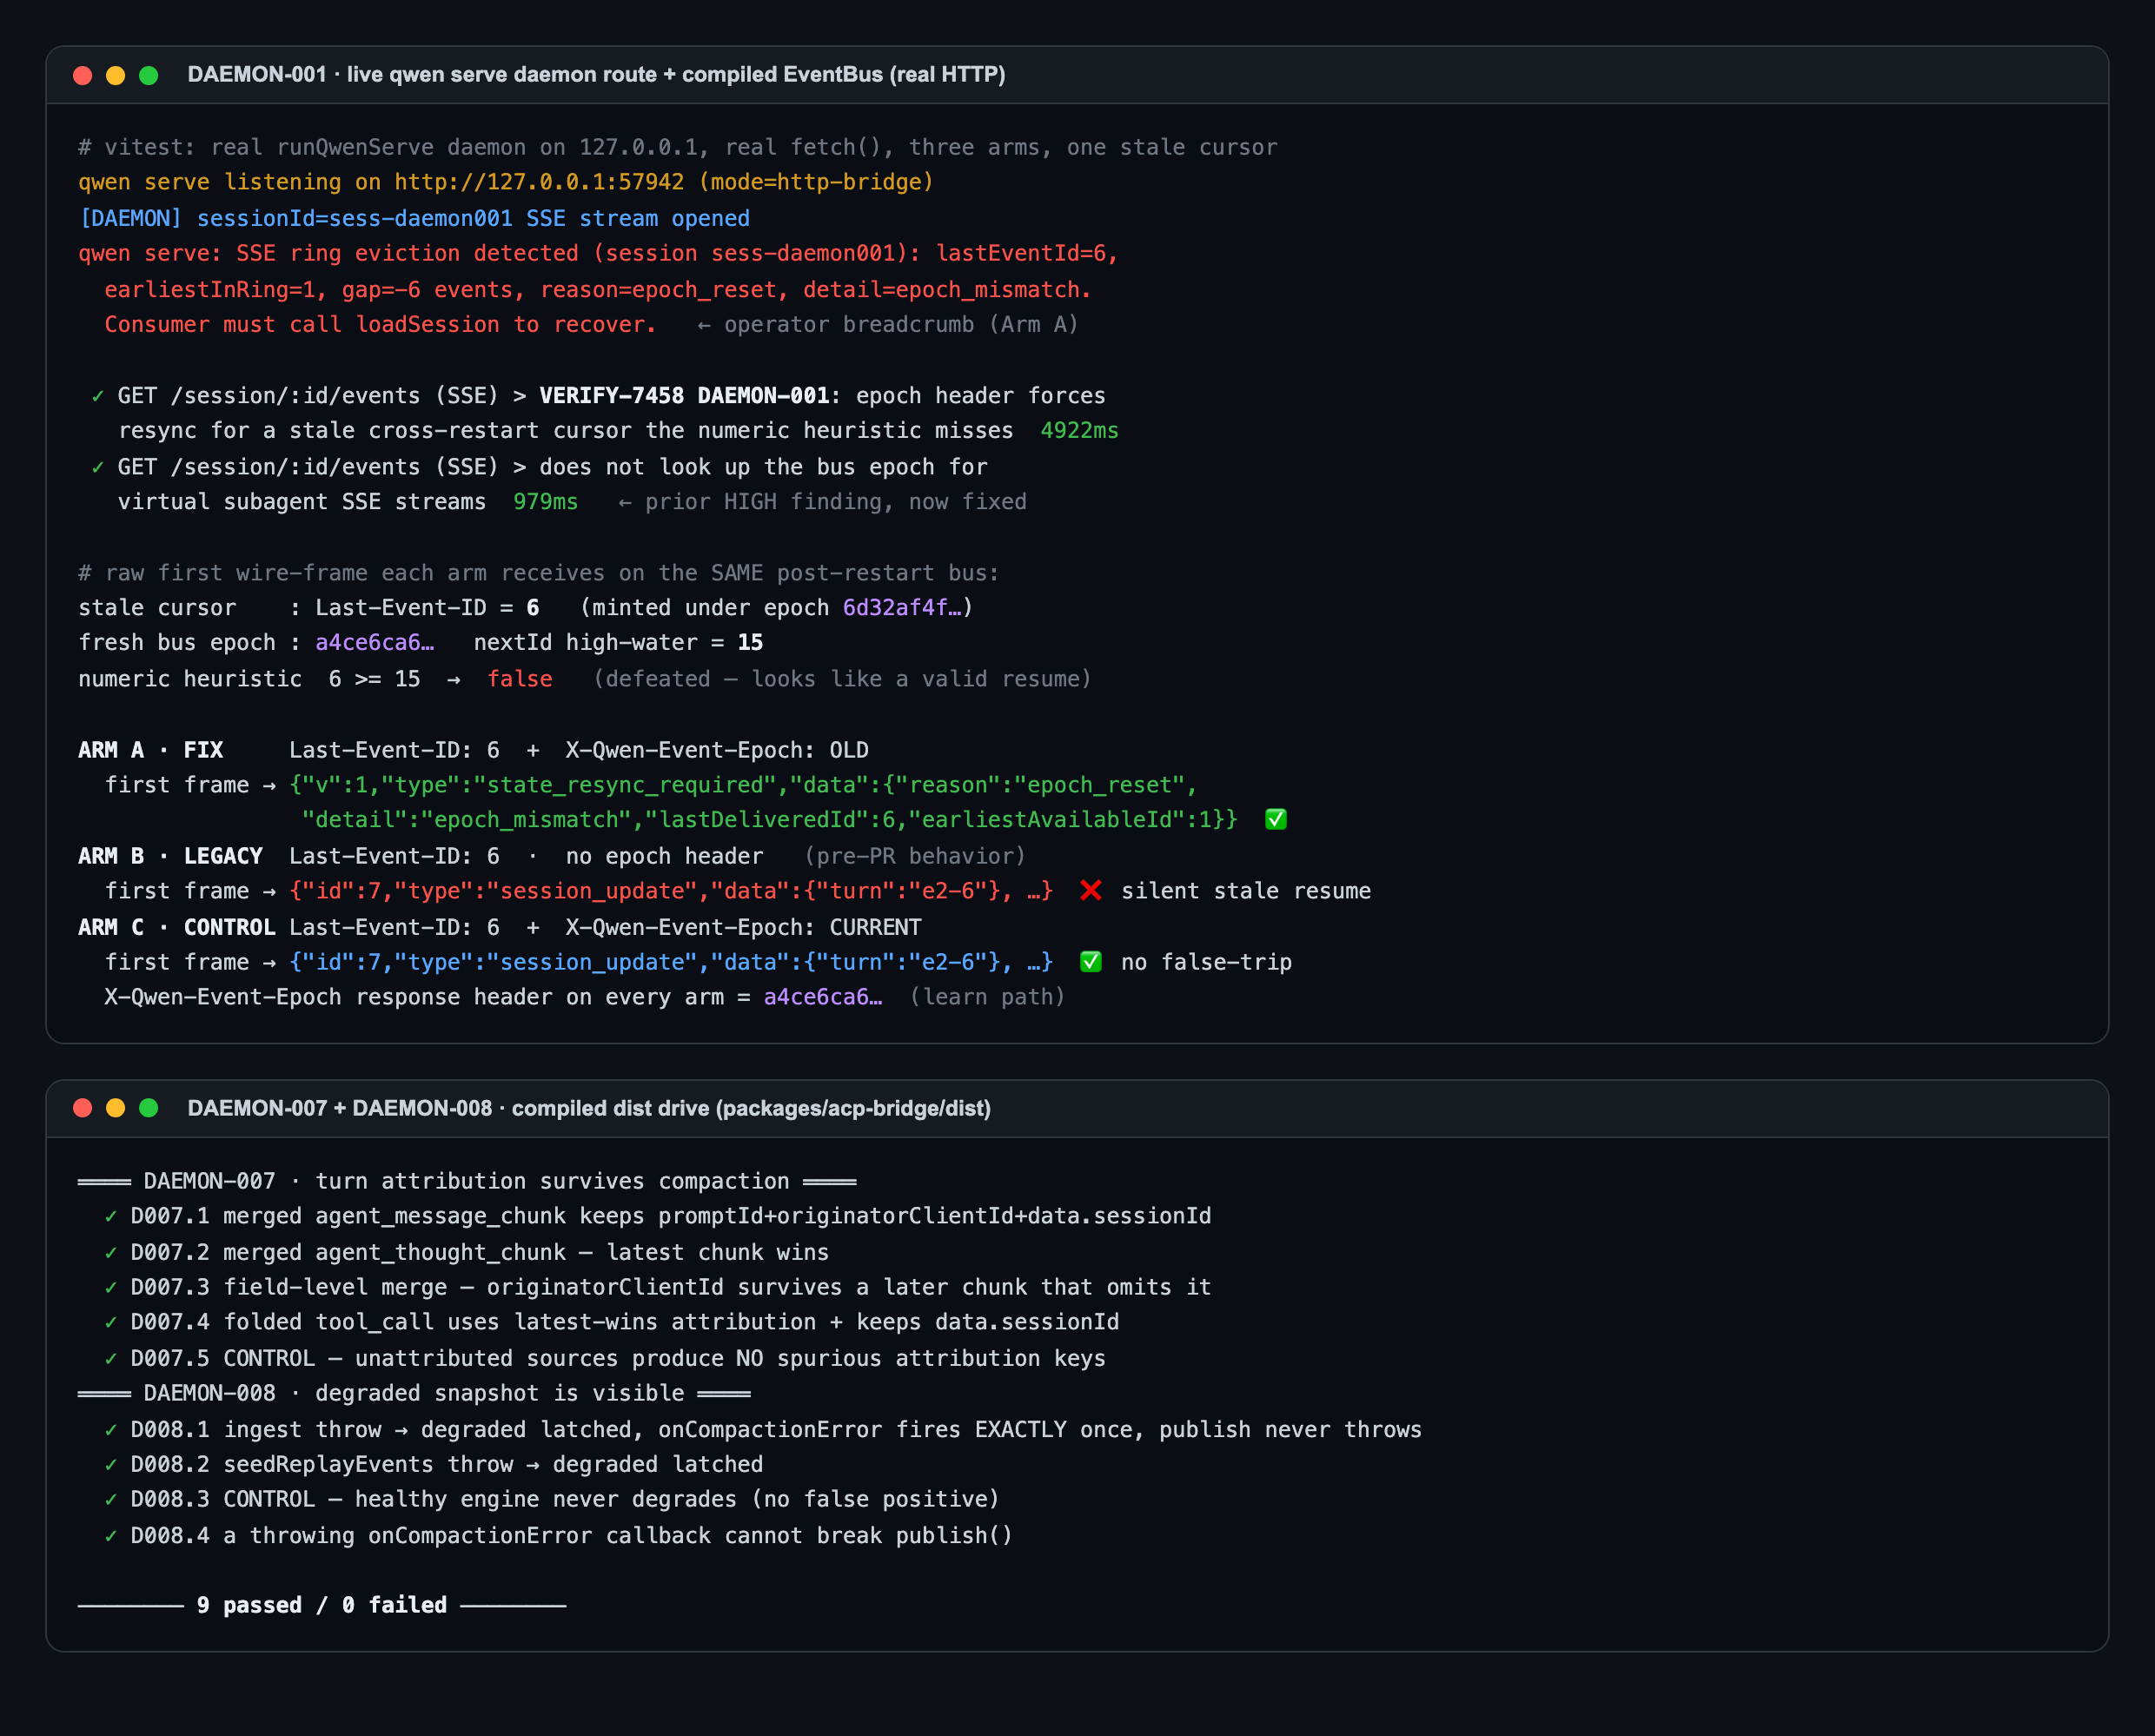The width and height of the screenshot is (2155, 1736).
Task: Close the DAEMON-007 + DAEMON-008 window with red dot
Action: (x=83, y=1108)
